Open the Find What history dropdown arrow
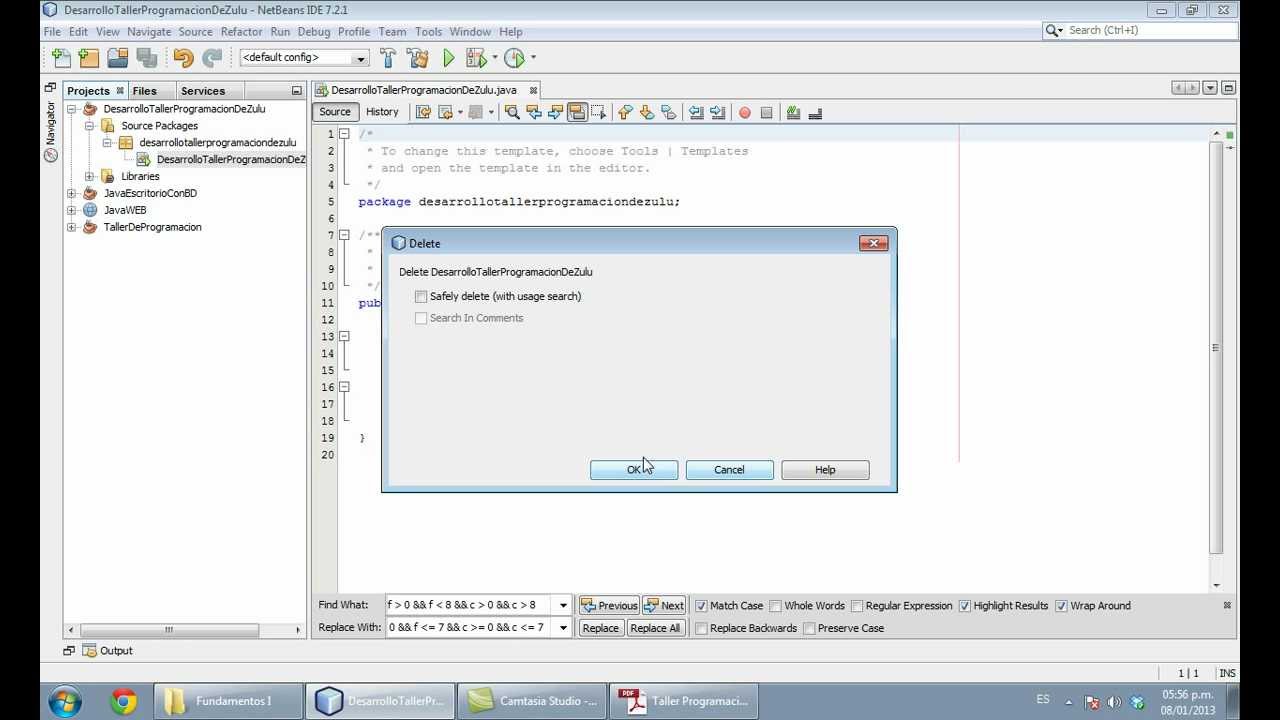 point(563,606)
